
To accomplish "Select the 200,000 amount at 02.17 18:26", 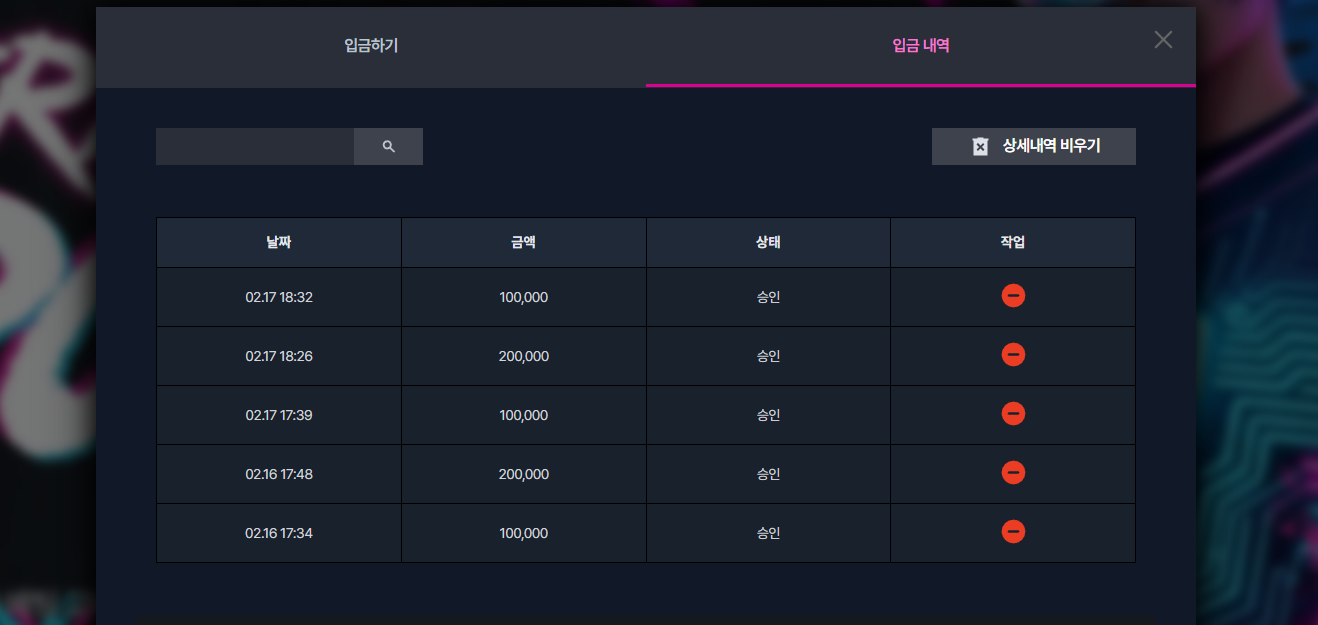I will pos(524,356).
